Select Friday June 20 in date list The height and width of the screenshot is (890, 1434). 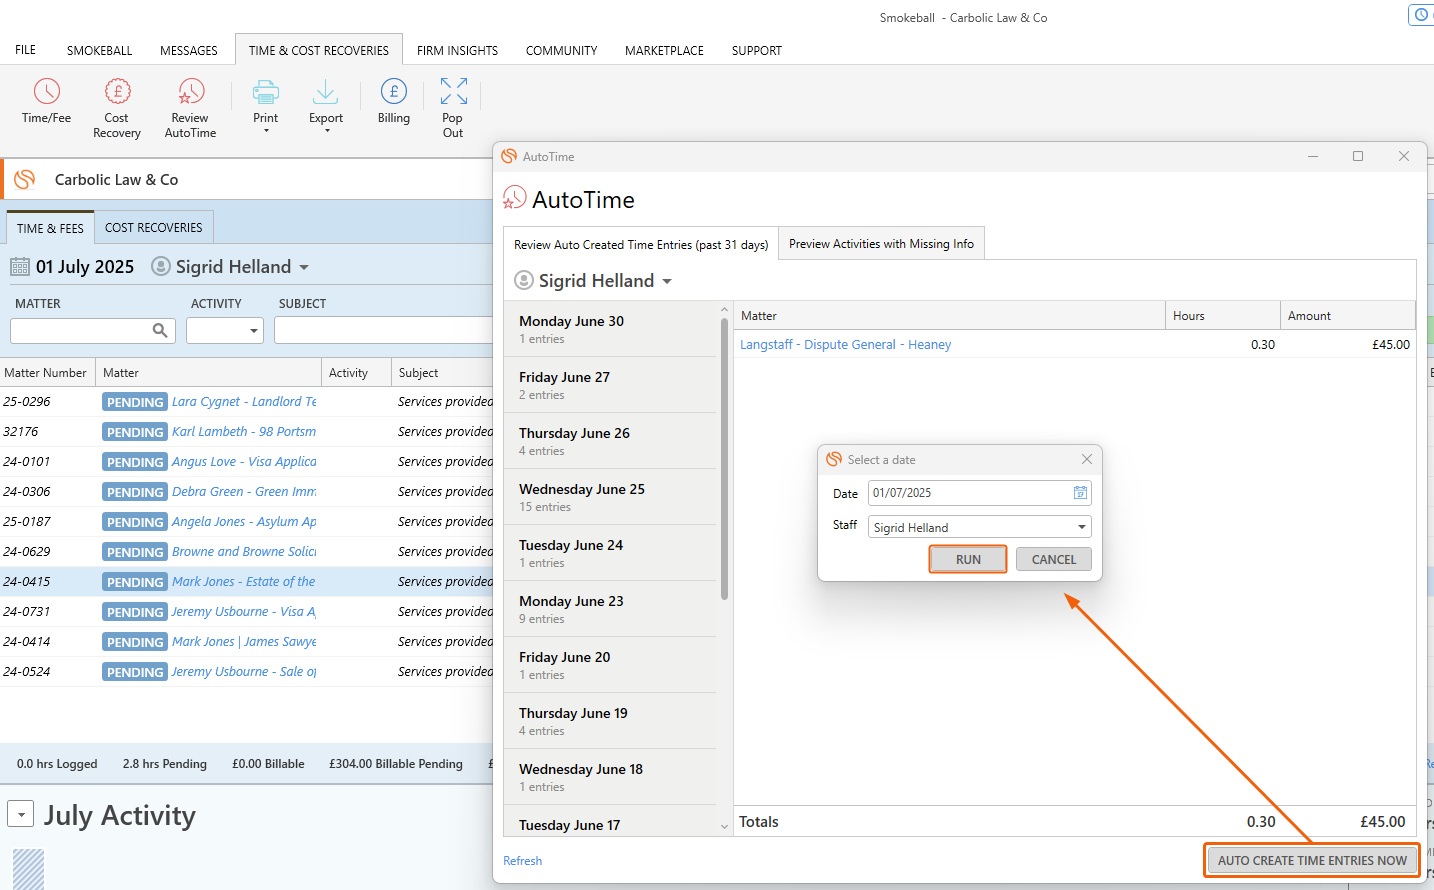click(x=610, y=665)
